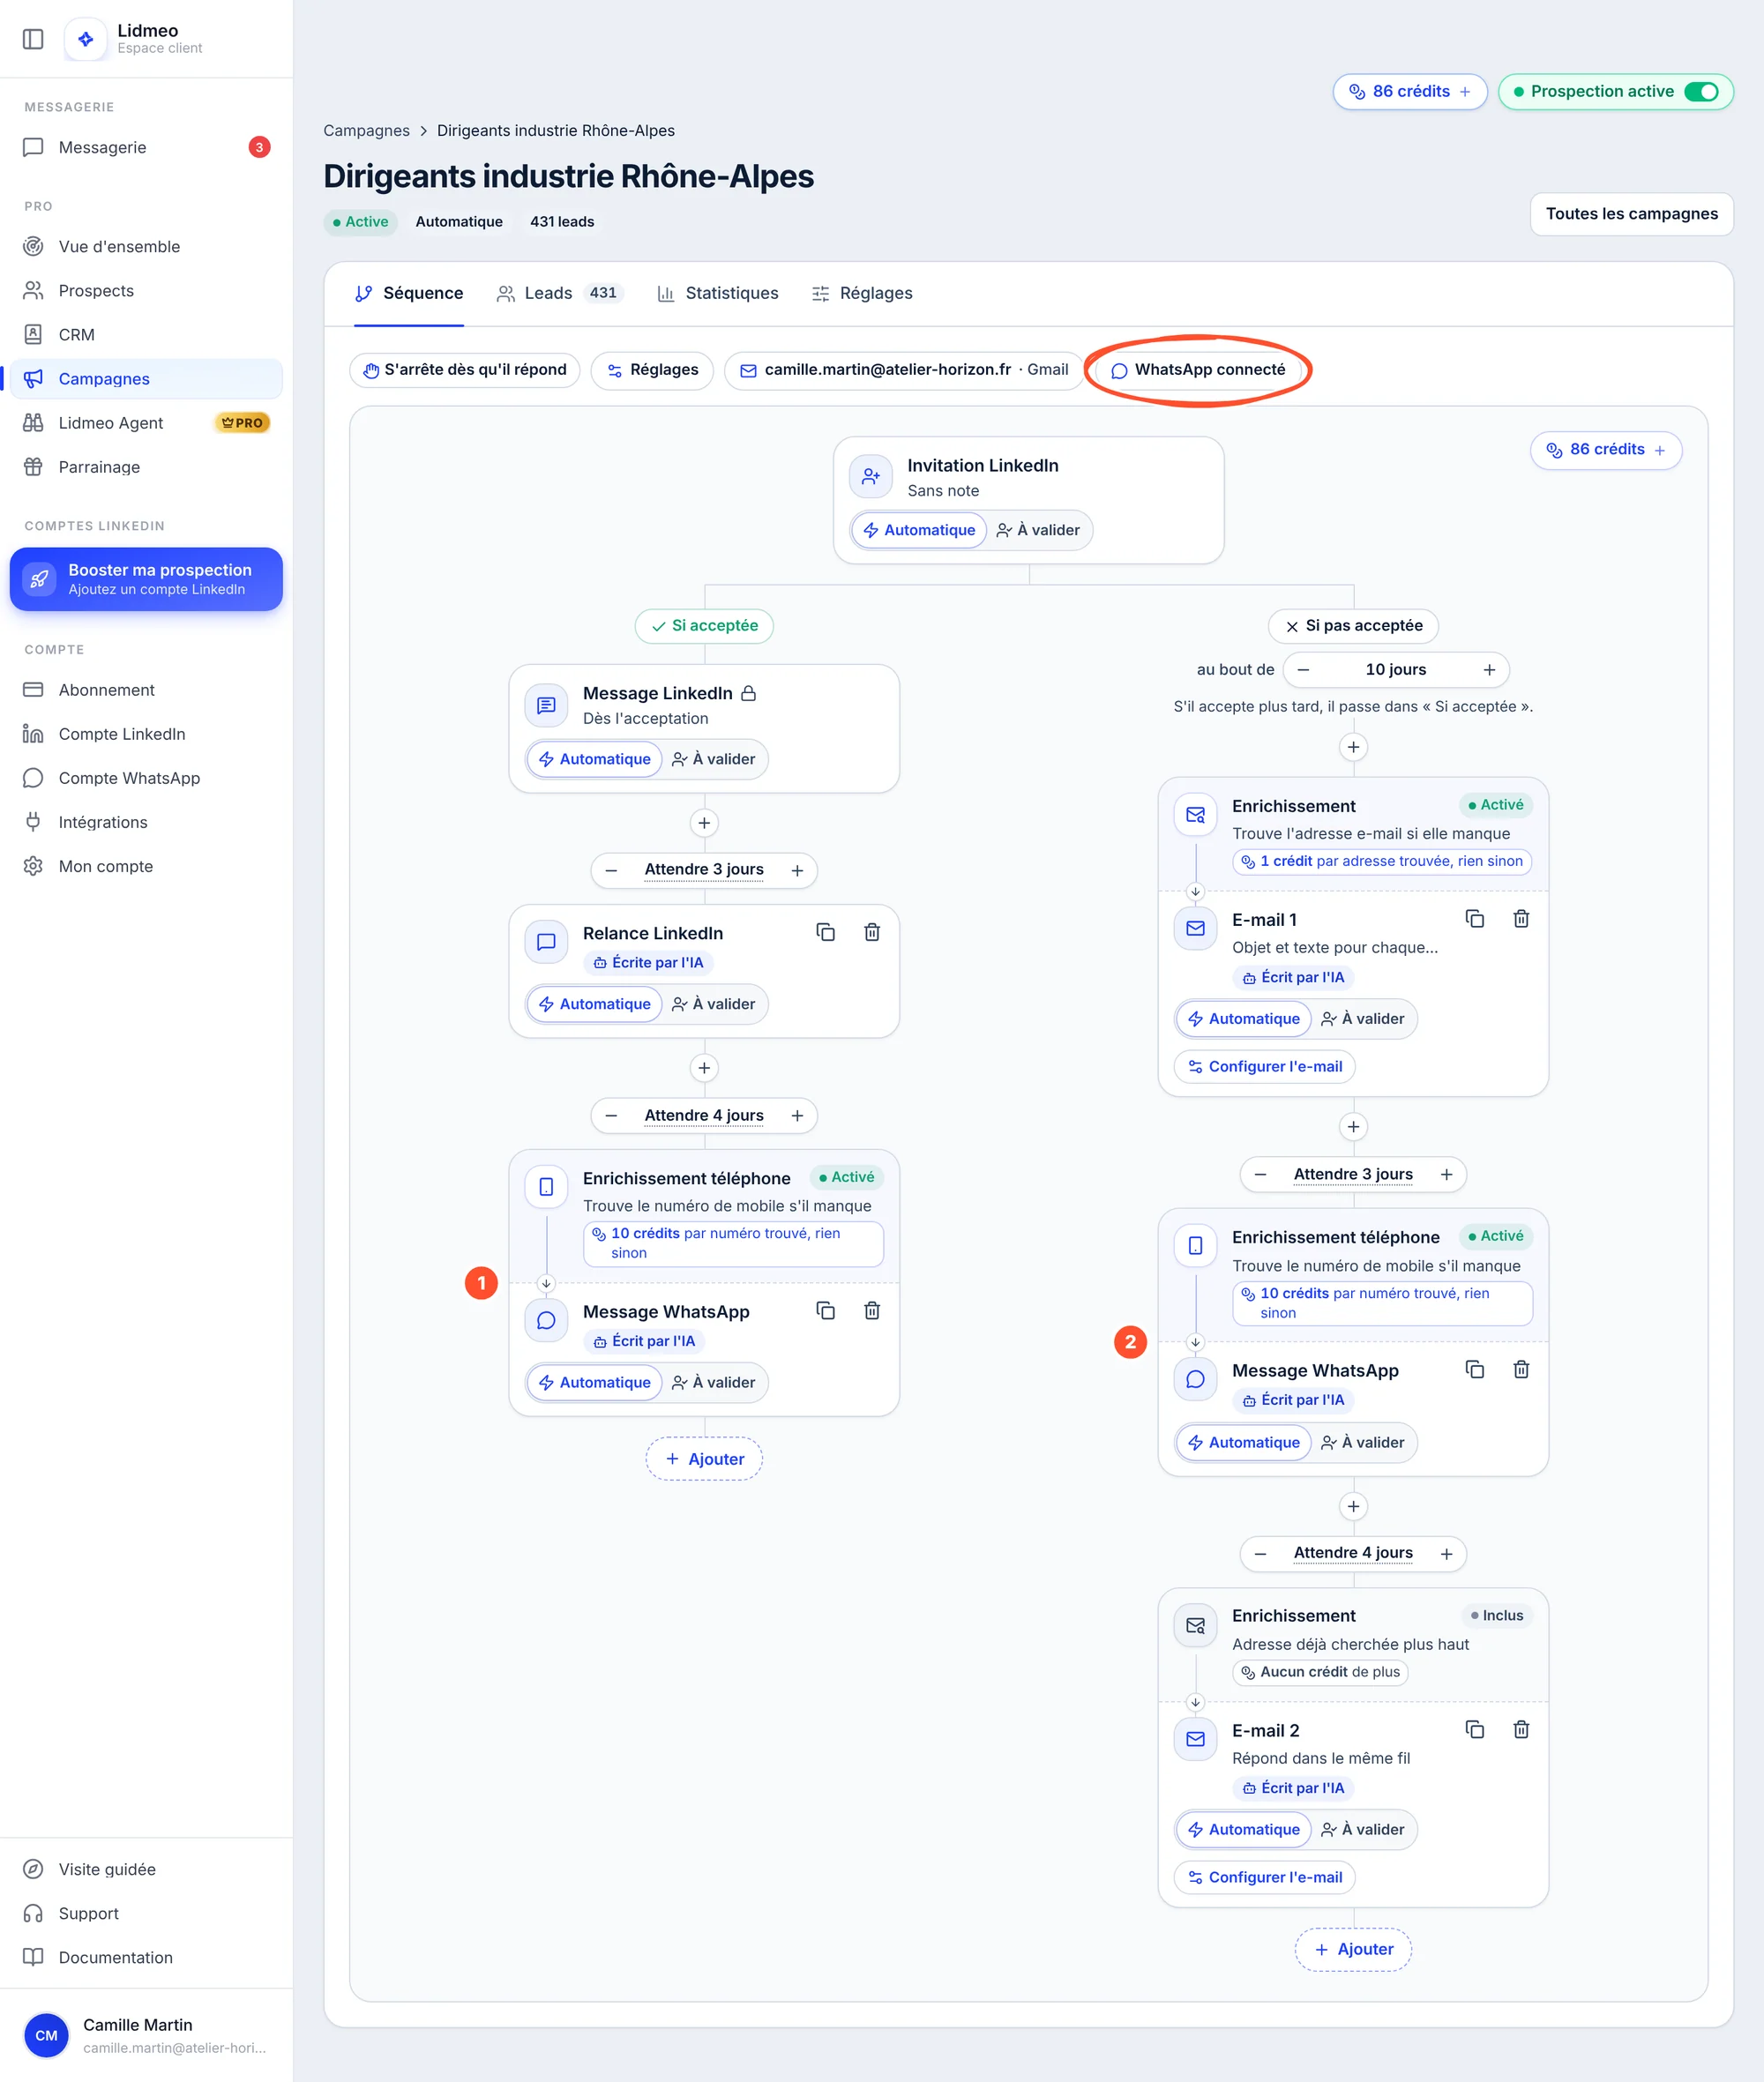Image resolution: width=1764 pixels, height=2082 pixels.
Task: Duplicate the E-mail 2 step
Action: pyautogui.click(x=1474, y=1729)
